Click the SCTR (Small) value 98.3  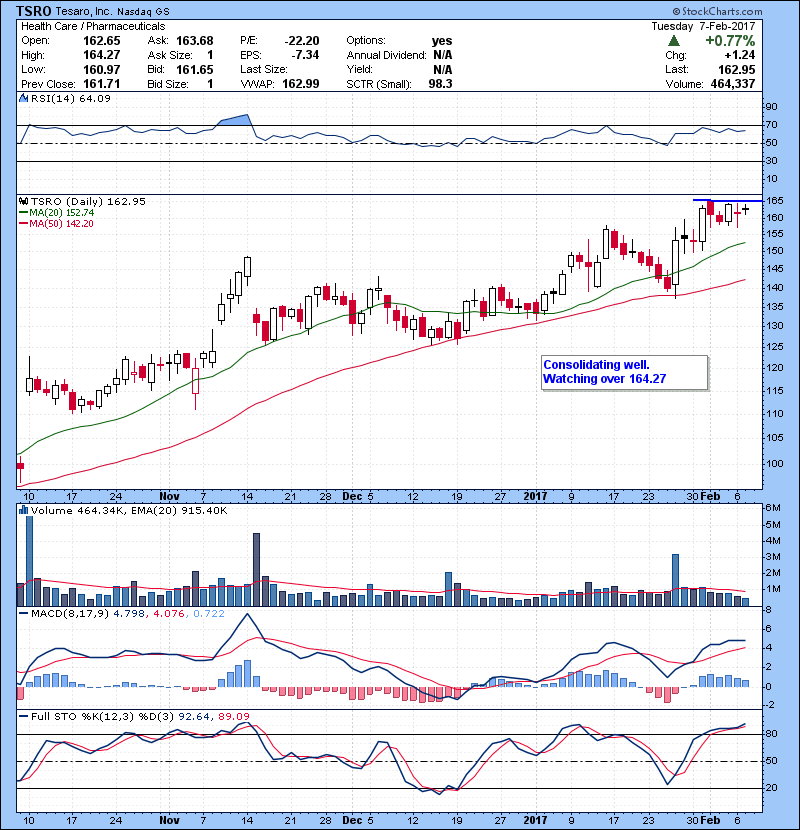tap(441, 84)
